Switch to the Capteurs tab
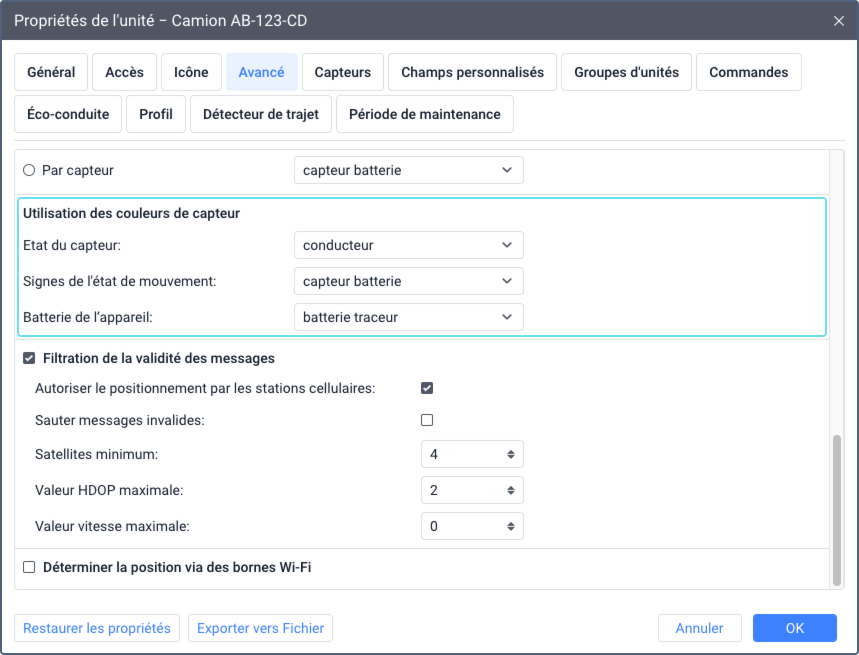The image size is (859, 655). (342, 72)
